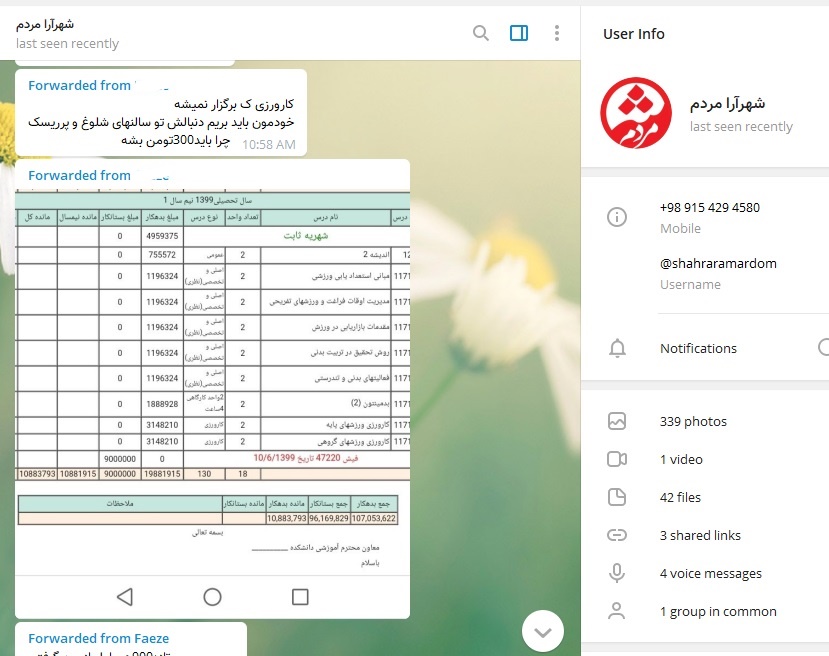The height and width of the screenshot is (656, 829).
Task: Click the document icon beside 42 files
Action: pos(617,497)
